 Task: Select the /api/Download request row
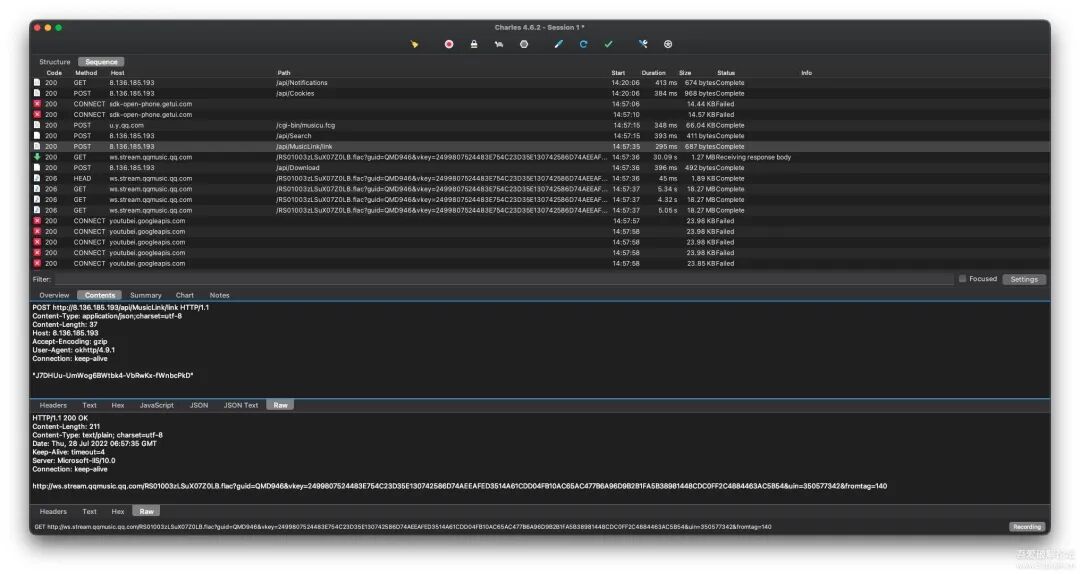point(540,167)
